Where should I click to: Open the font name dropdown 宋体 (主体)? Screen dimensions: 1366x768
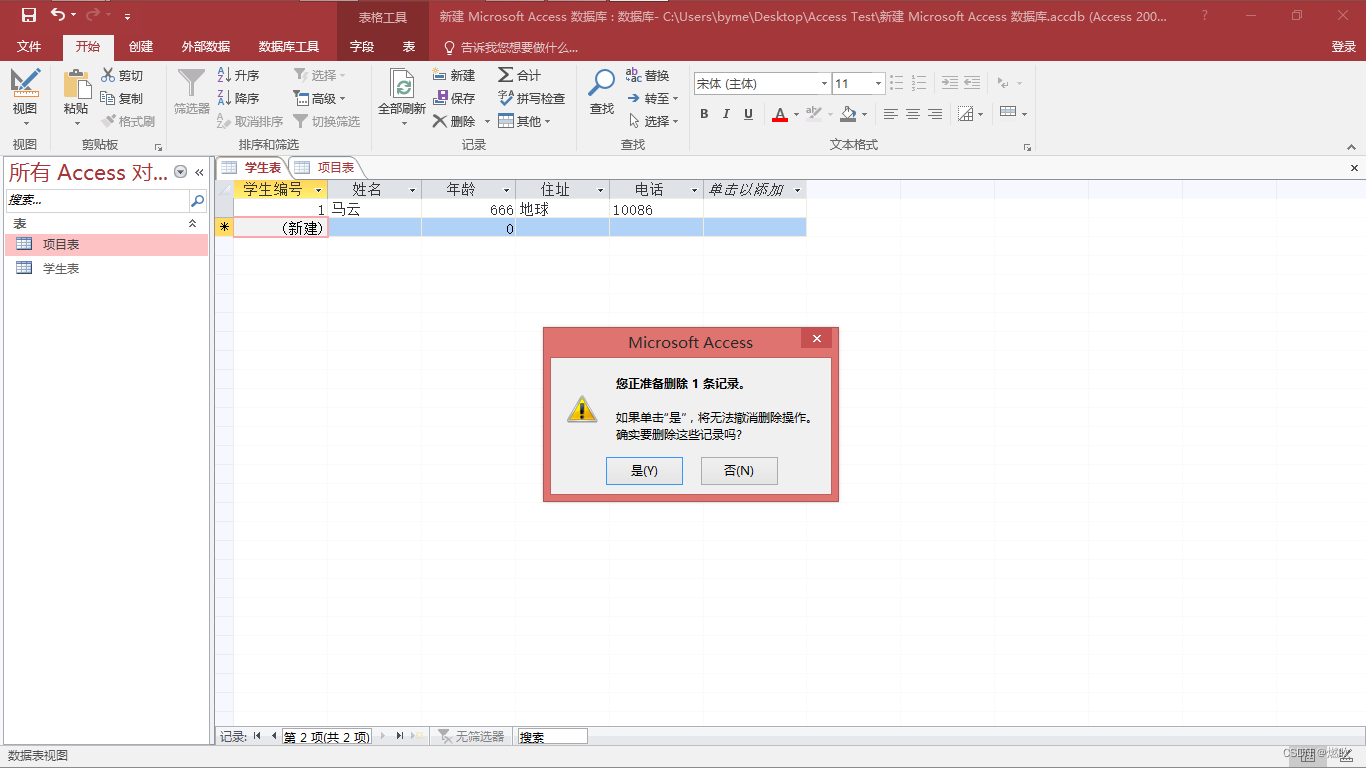824,84
